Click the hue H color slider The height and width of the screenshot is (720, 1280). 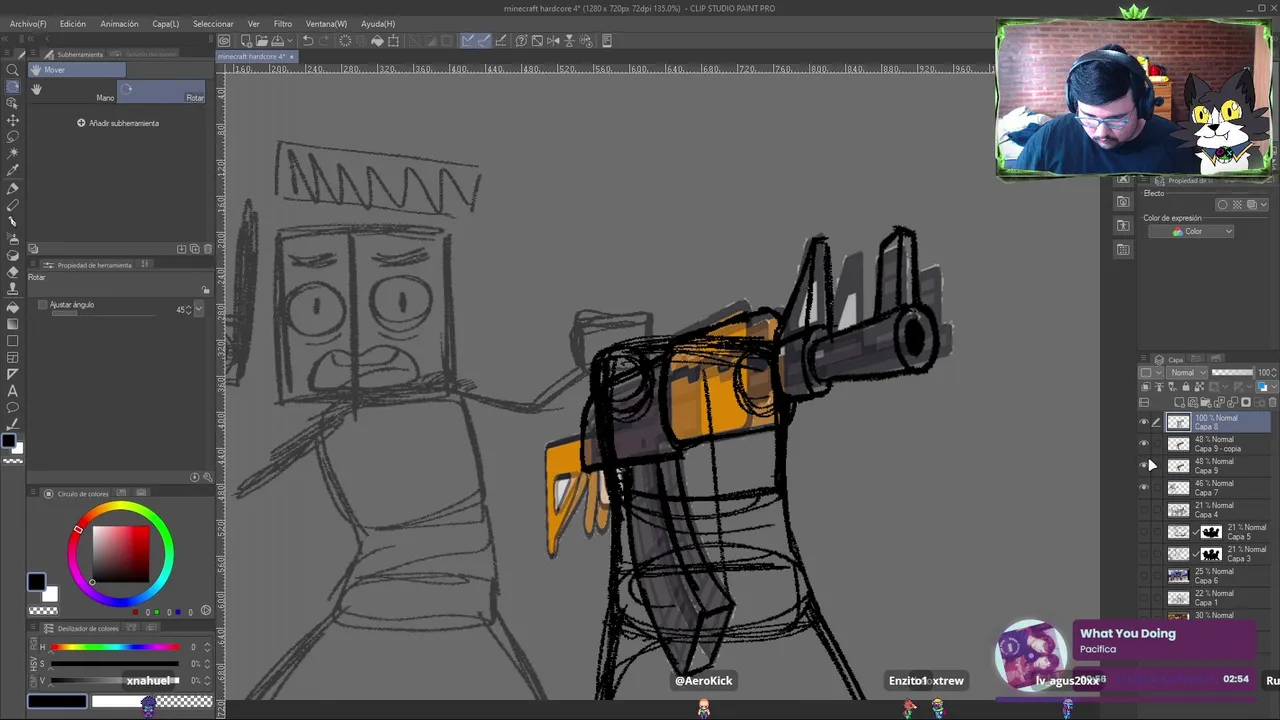[x=115, y=647]
